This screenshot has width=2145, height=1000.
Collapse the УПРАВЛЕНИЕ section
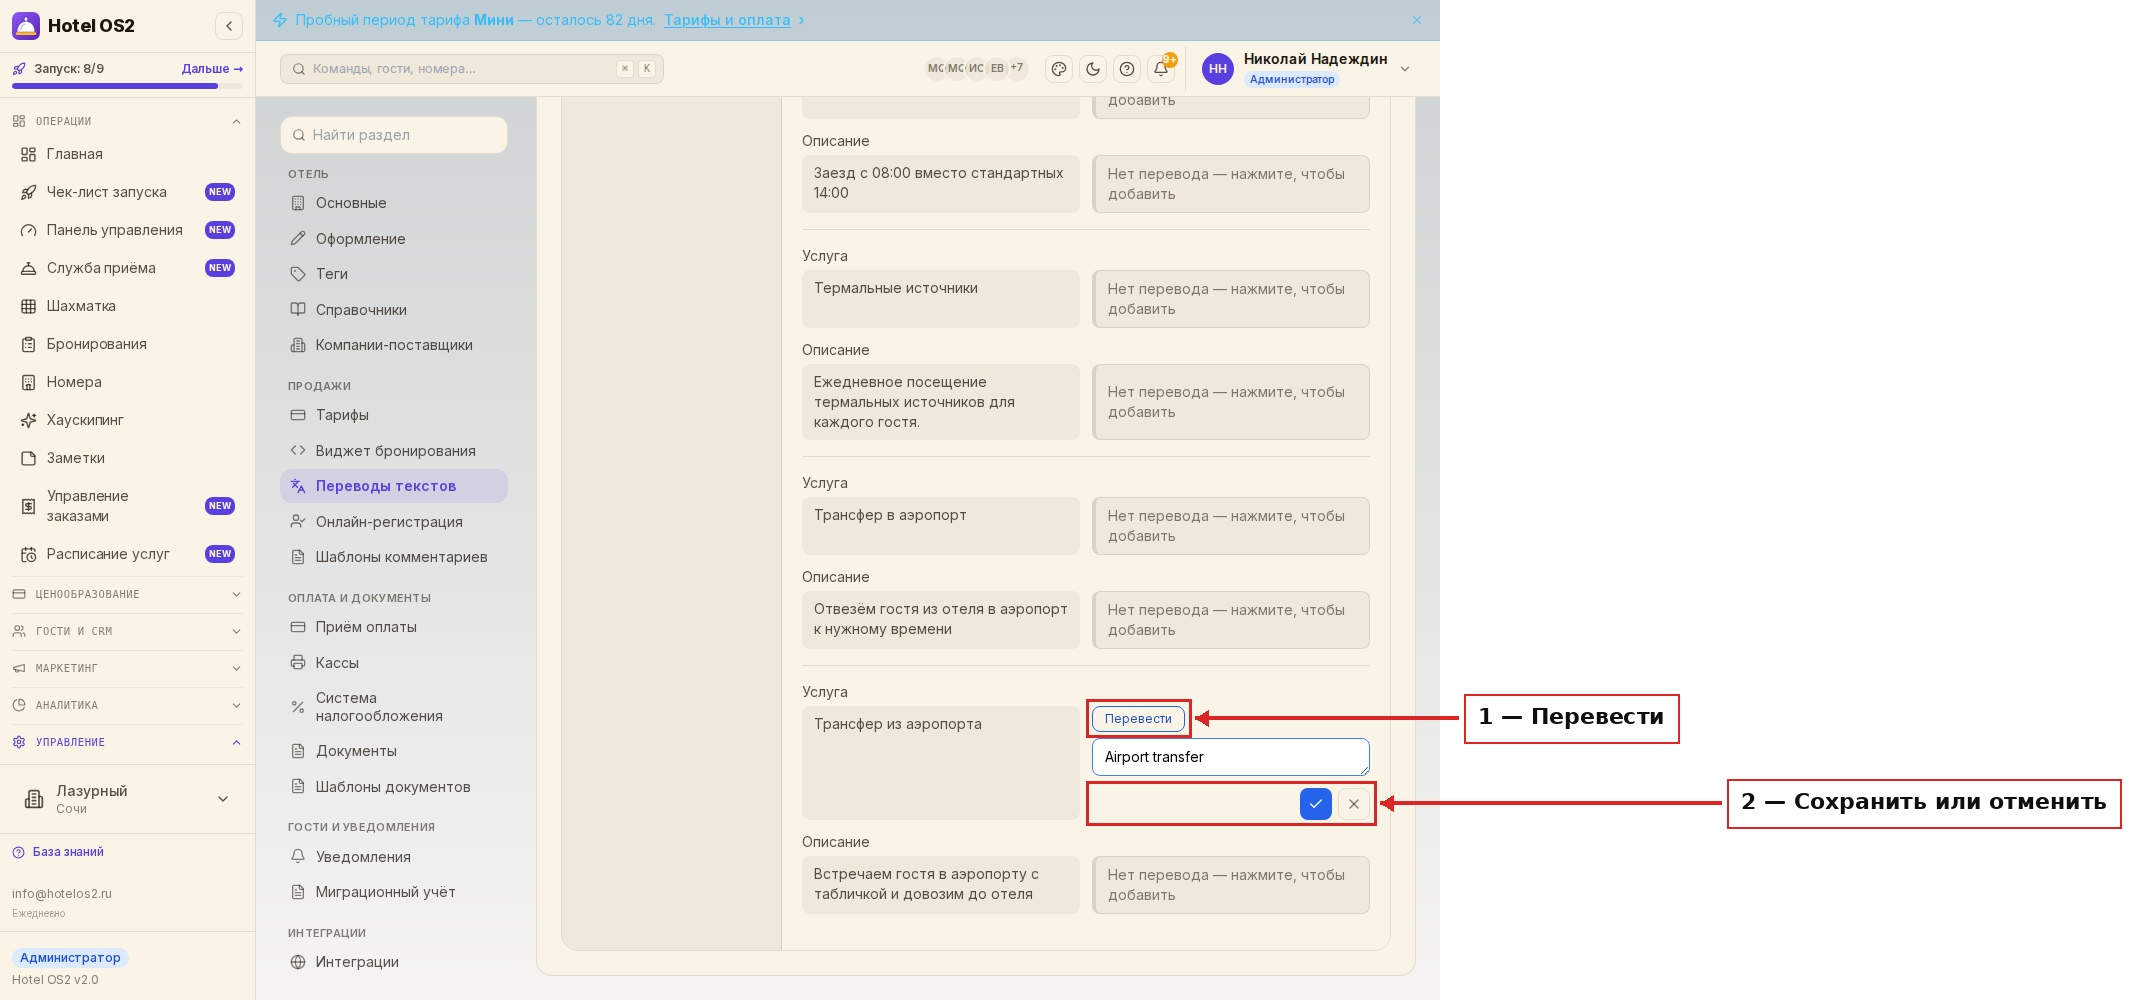click(127, 742)
